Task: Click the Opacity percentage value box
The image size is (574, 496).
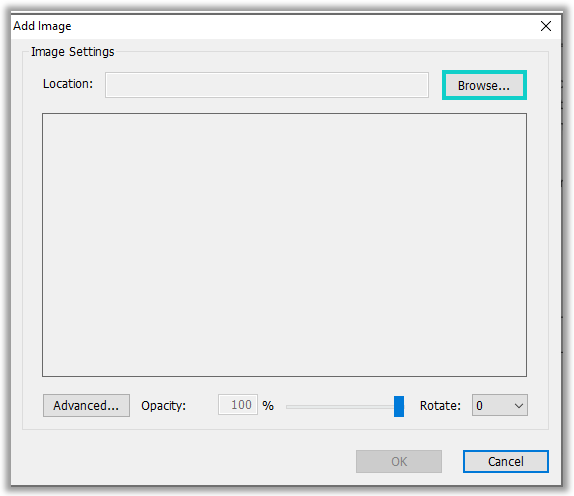Action: (x=238, y=405)
